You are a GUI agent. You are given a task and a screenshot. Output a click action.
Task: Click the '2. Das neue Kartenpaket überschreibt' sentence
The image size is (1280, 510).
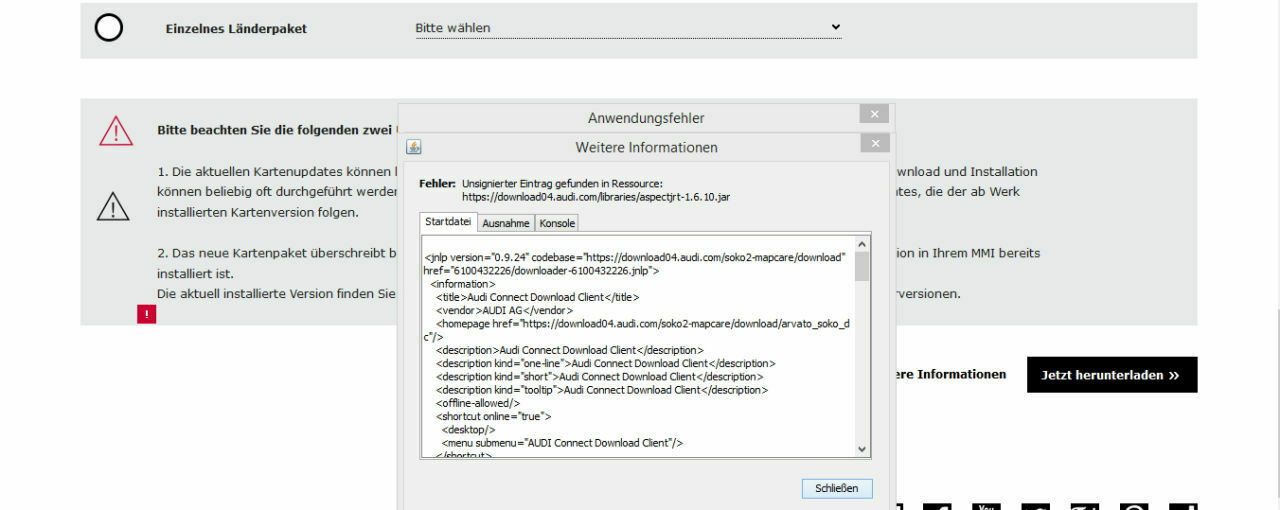tap(277, 253)
